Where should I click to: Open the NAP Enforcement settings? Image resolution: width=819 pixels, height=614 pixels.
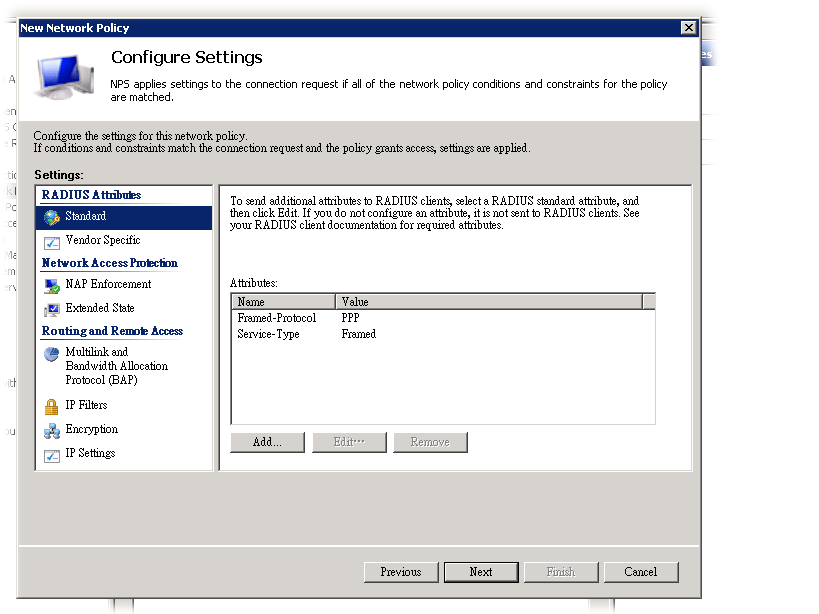coord(108,284)
